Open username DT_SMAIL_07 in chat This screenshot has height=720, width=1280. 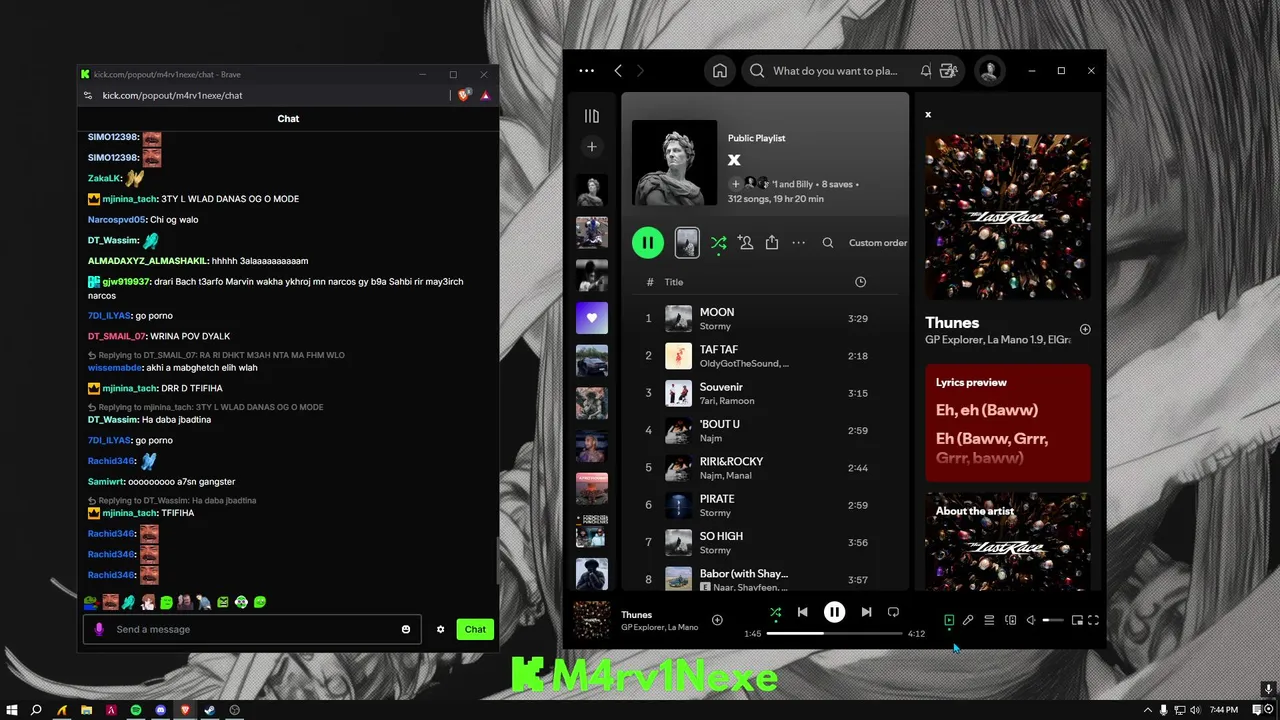pyautogui.click(x=116, y=336)
